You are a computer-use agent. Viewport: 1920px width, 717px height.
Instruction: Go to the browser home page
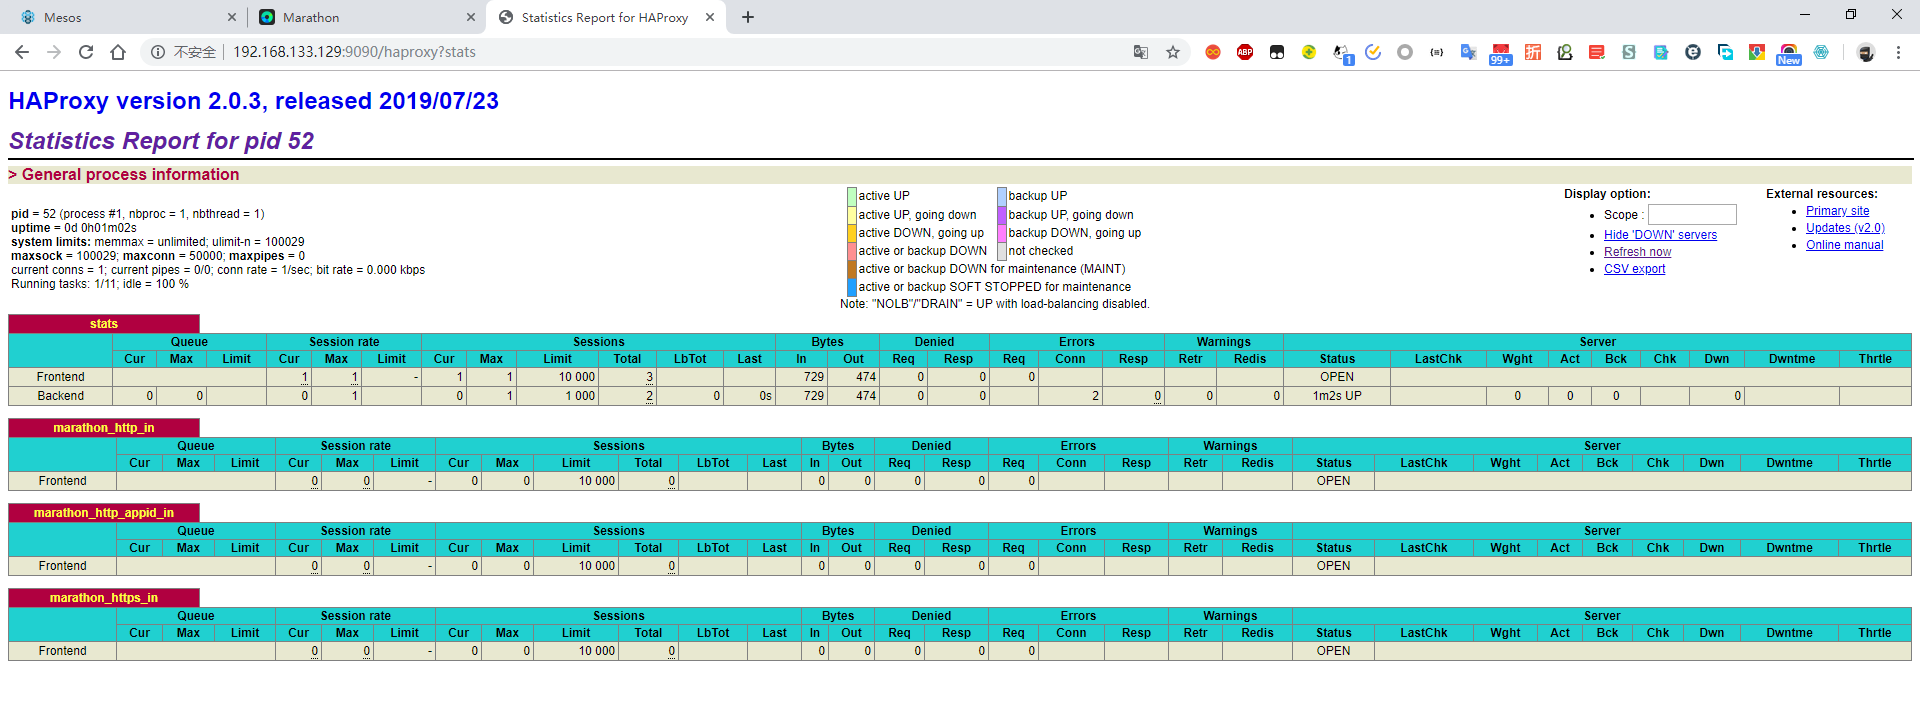pyautogui.click(x=118, y=52)
